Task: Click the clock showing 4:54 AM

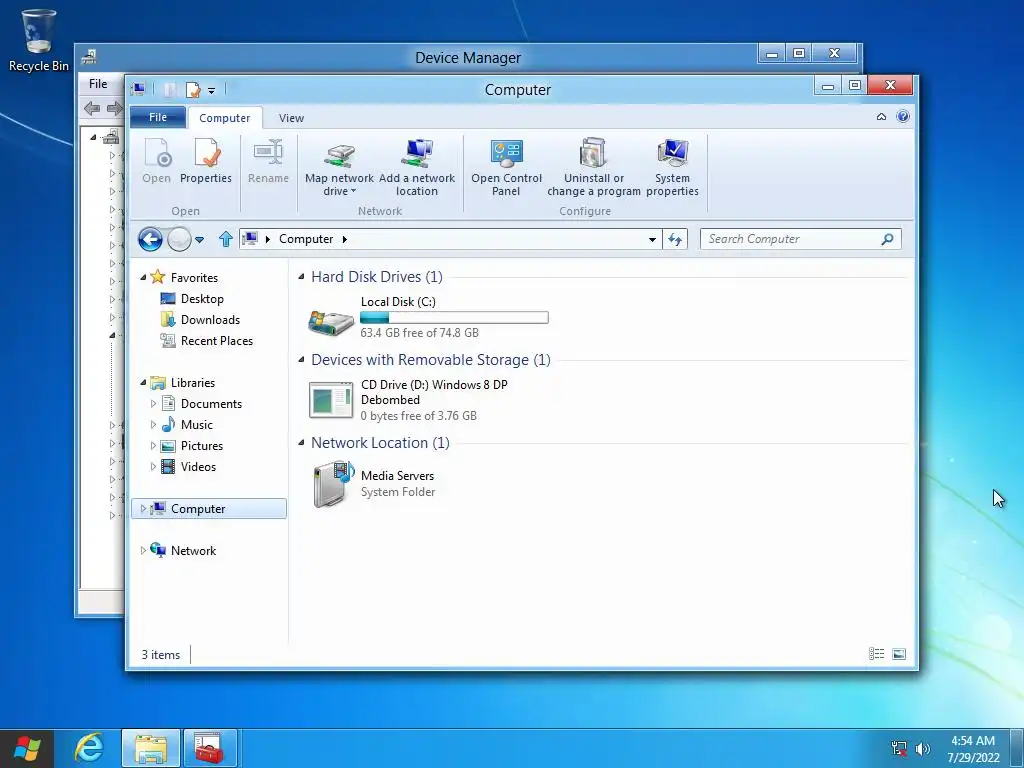Action: point(973,741)
